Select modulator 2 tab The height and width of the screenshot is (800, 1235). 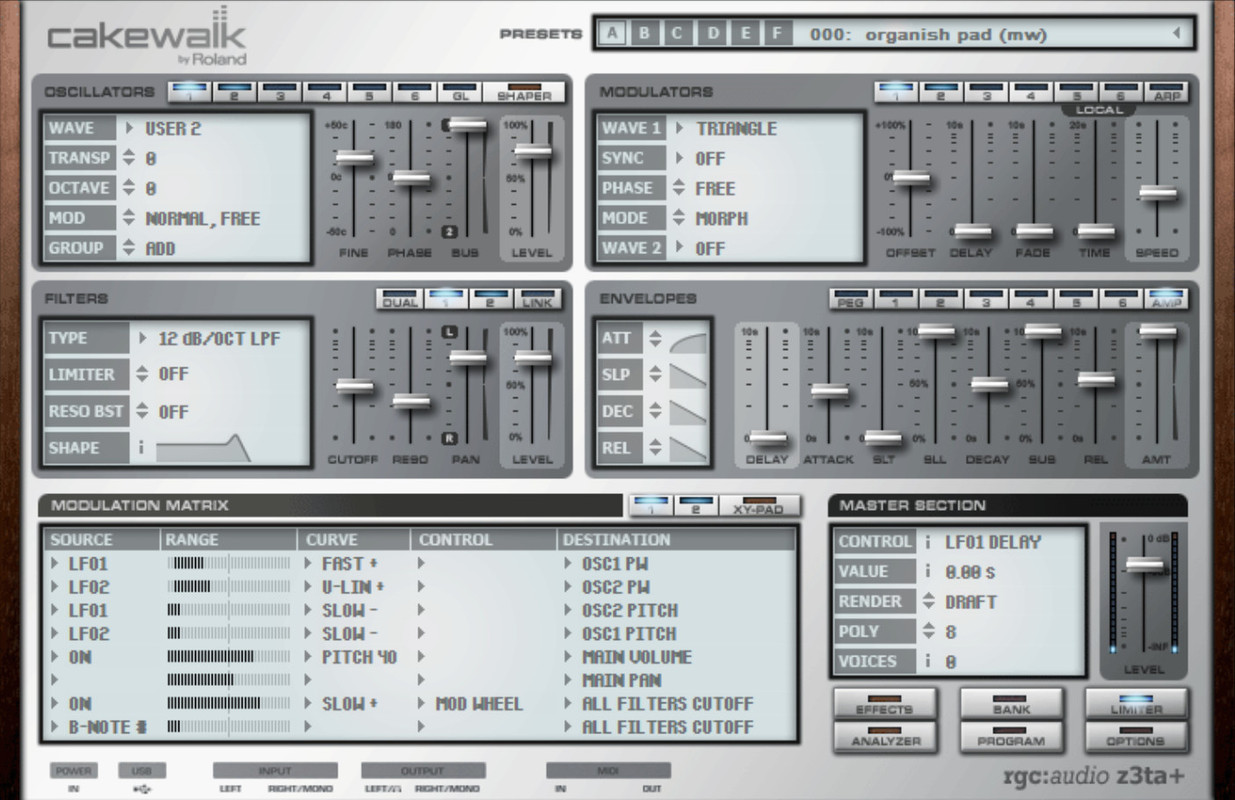940,92
